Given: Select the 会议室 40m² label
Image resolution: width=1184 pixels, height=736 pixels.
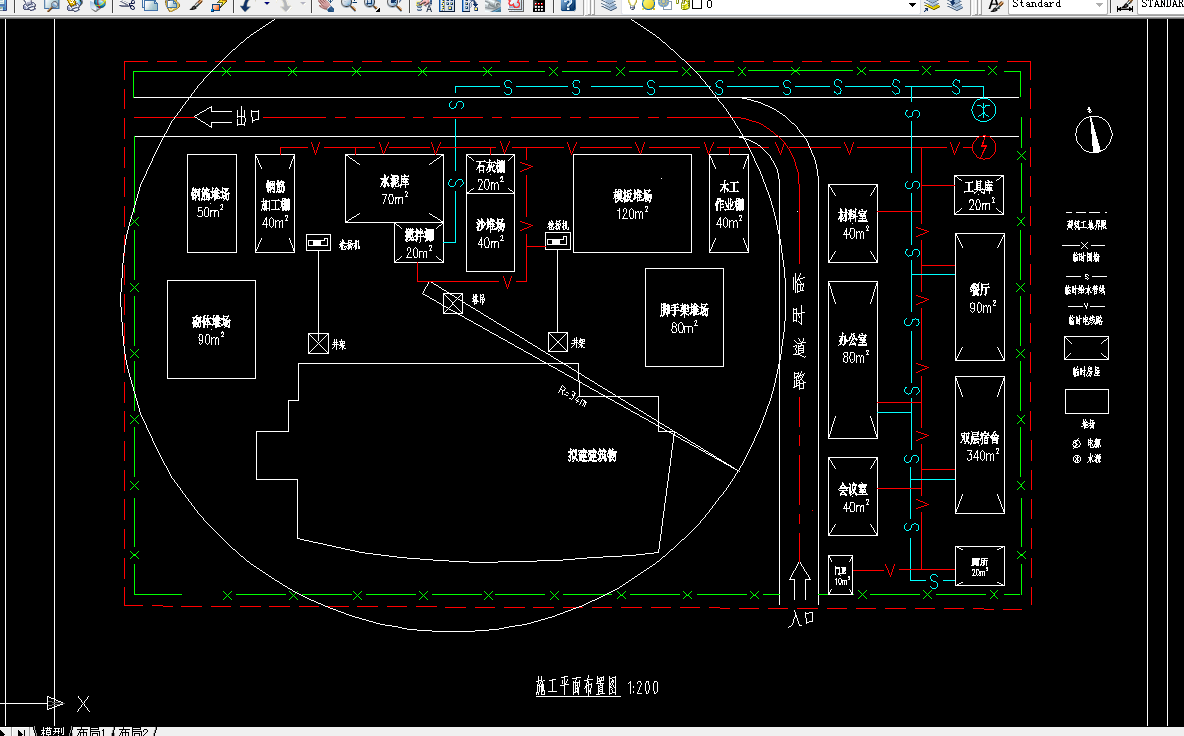Looking at the screenshot, I should coord(853,497).
